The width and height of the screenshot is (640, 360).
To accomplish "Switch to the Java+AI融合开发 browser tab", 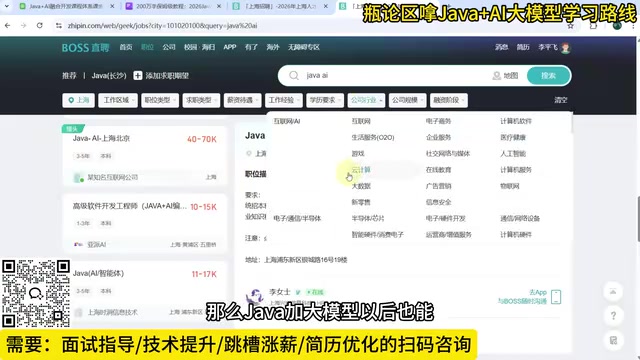I will (65, 7).
